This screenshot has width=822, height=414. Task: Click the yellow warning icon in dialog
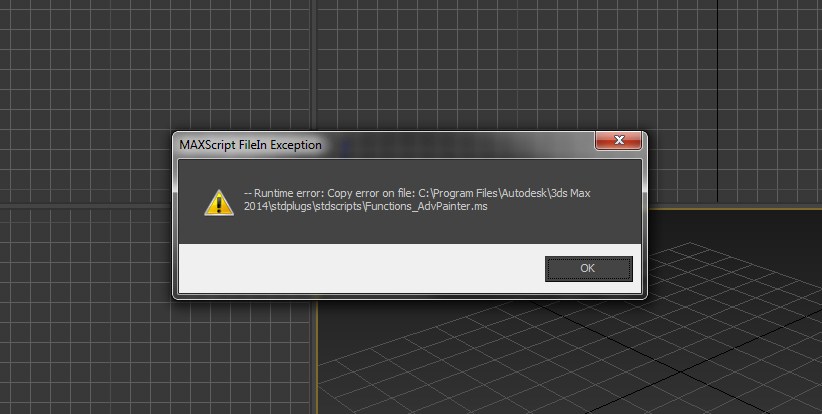[x=219, y=202]
